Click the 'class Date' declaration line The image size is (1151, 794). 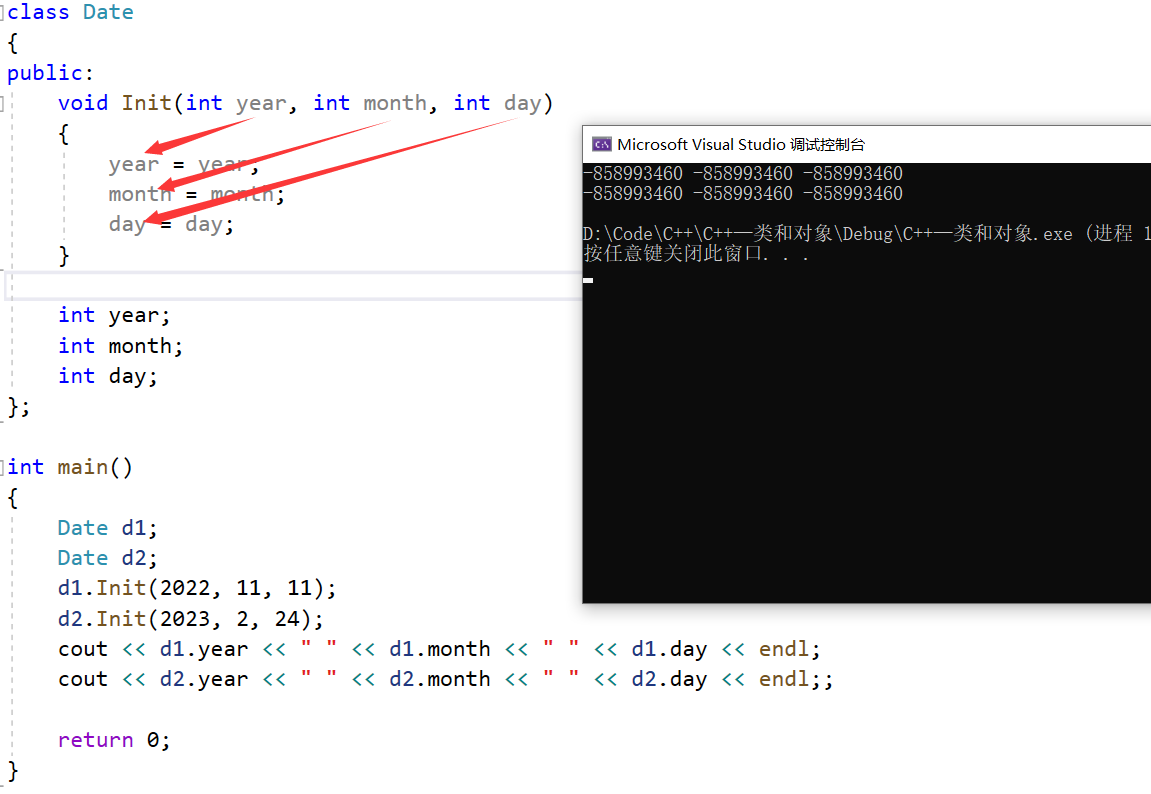tap(70, 12)
